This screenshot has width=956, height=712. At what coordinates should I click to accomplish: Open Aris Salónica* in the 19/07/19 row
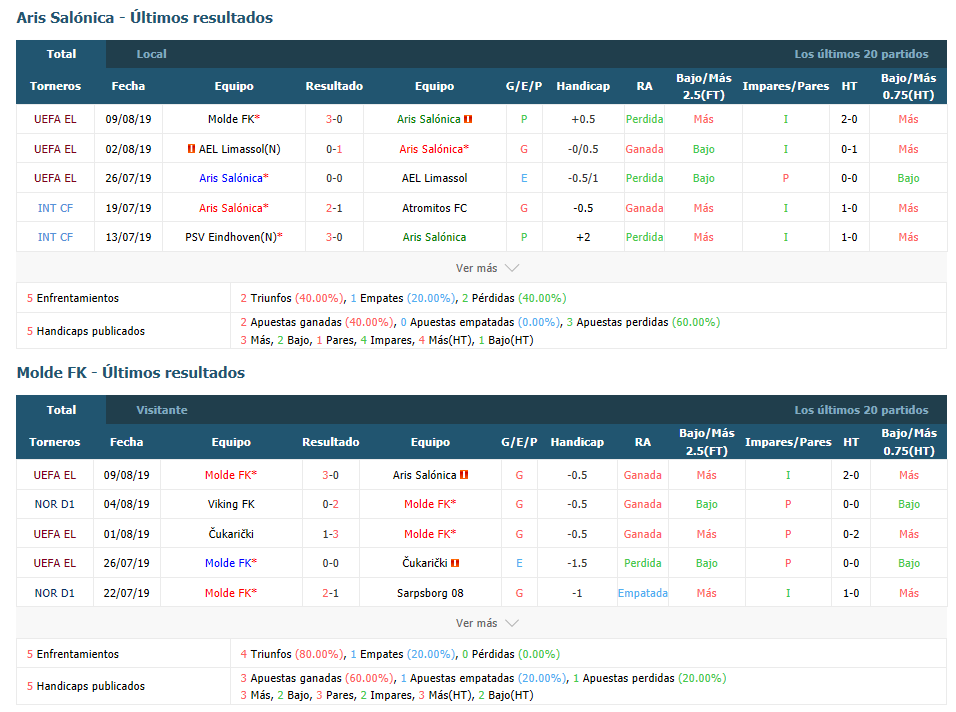[234, 208]
